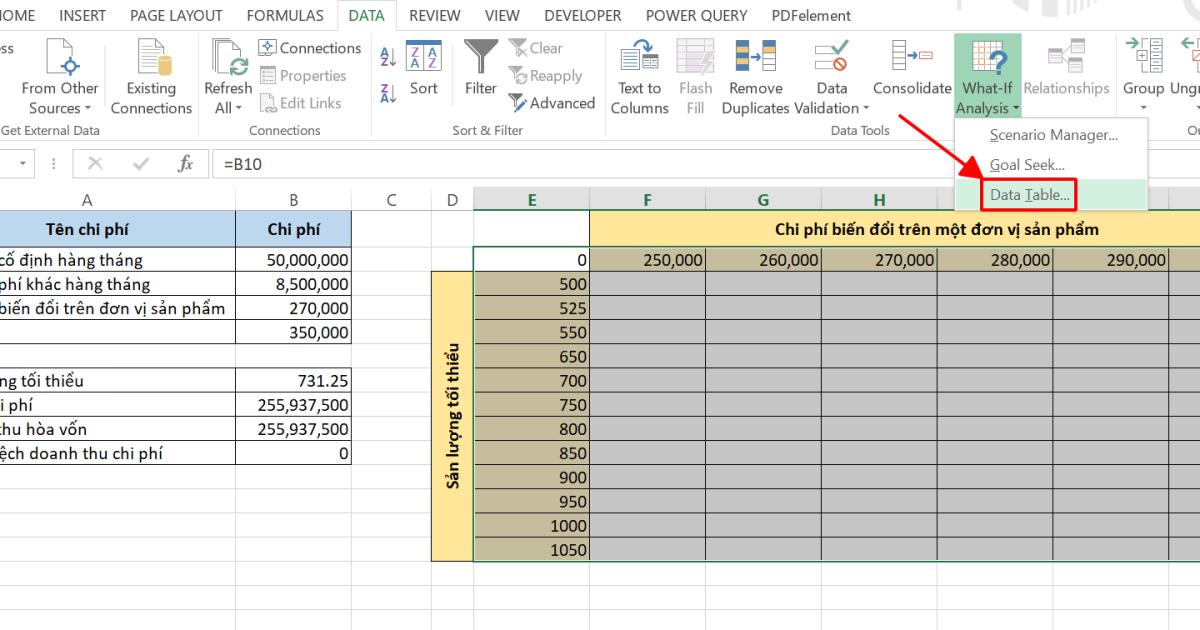Open the POWER QUERY tab
The height and width of the screenshot is (630, 1200).
point(696,15)
